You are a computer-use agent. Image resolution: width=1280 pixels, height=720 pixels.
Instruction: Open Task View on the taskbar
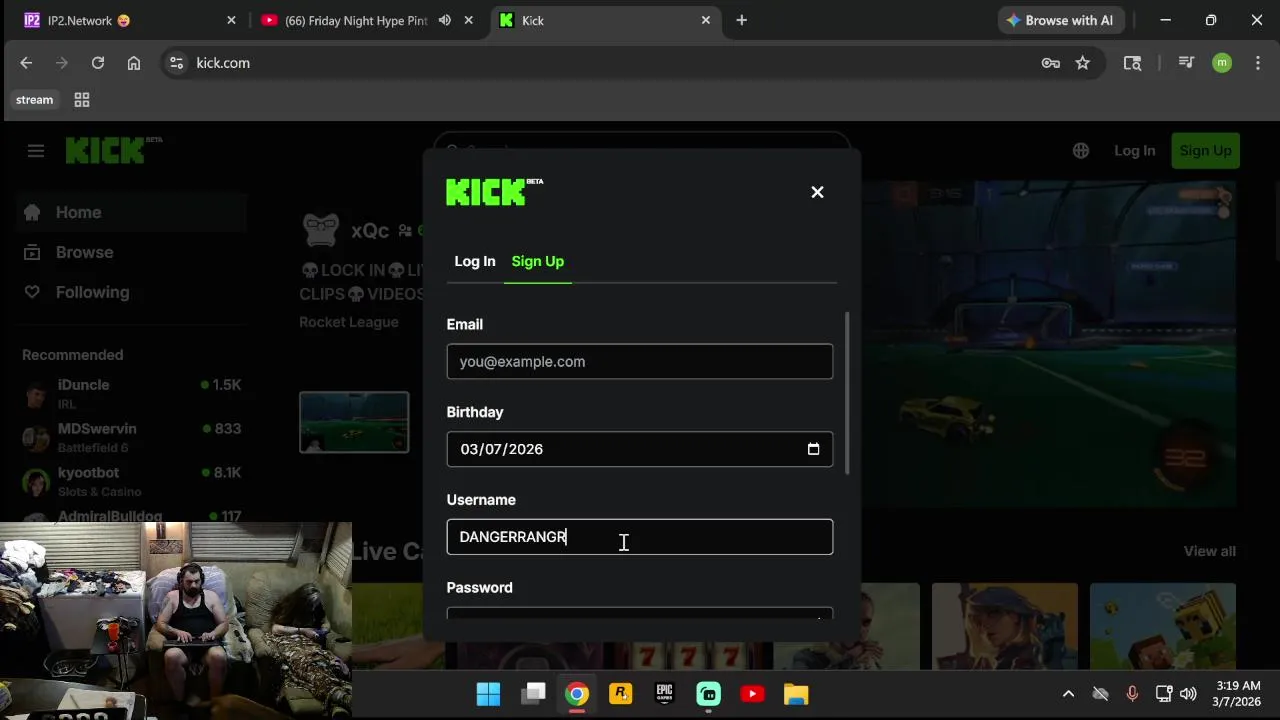[x=534, y=694]
